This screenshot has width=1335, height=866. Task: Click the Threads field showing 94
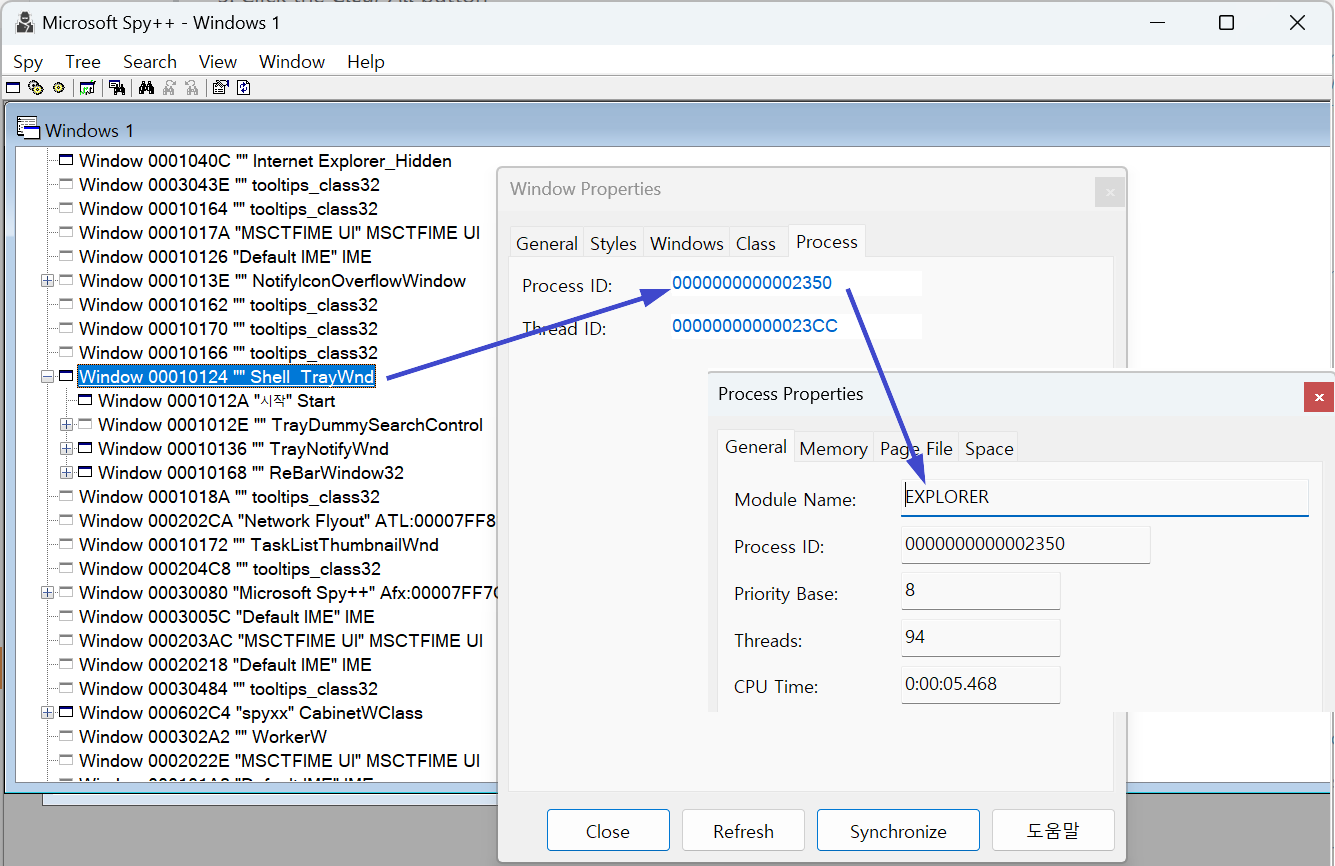pyautogui.click(x=980, y=638)
